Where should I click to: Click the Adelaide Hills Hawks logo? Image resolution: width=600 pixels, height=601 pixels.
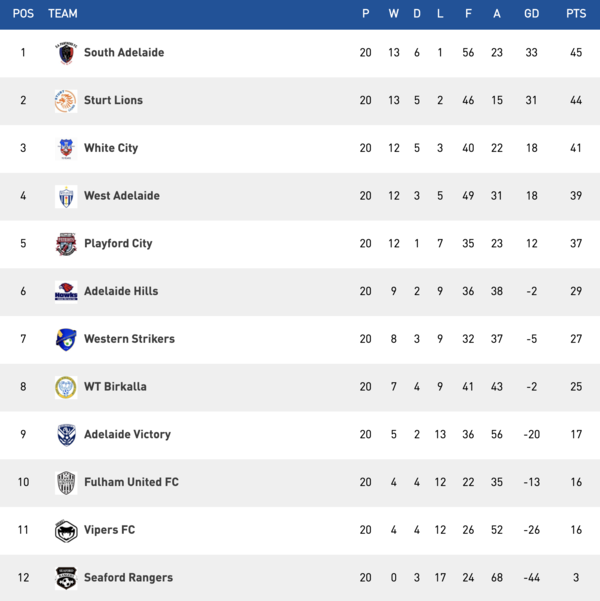tap(66, 291)
